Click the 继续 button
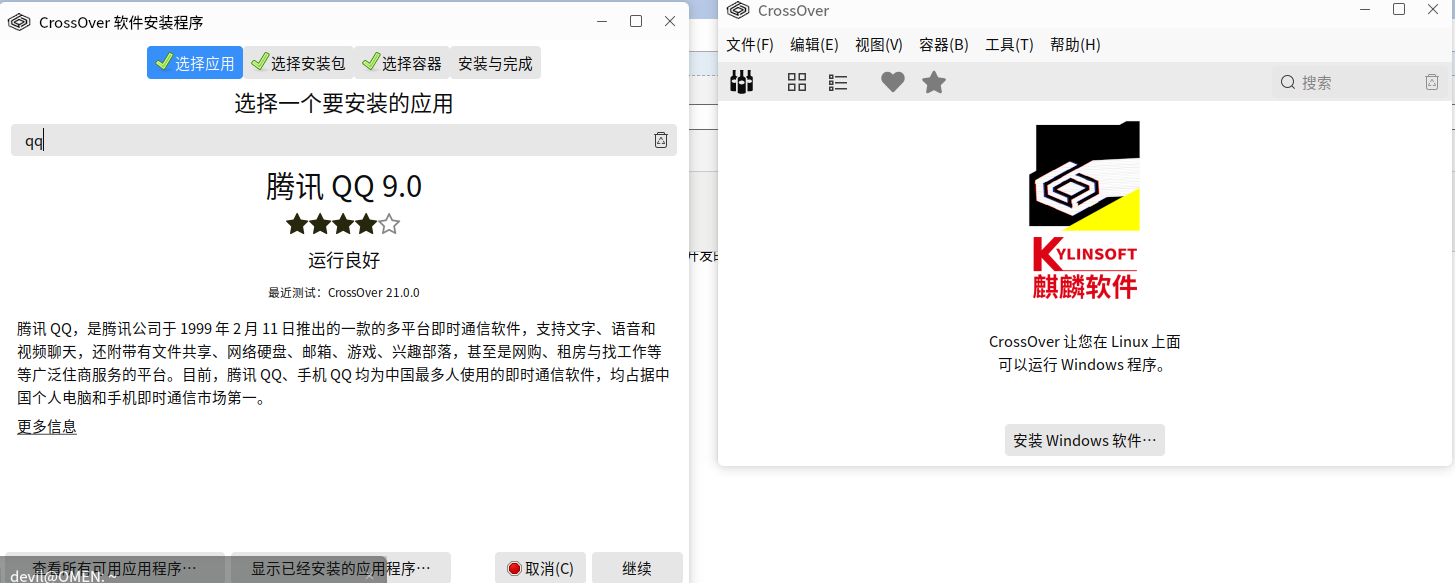Image resolution: width=1455 pixels, height=583 pixels. pyautogui.click(x=637, y=568)
